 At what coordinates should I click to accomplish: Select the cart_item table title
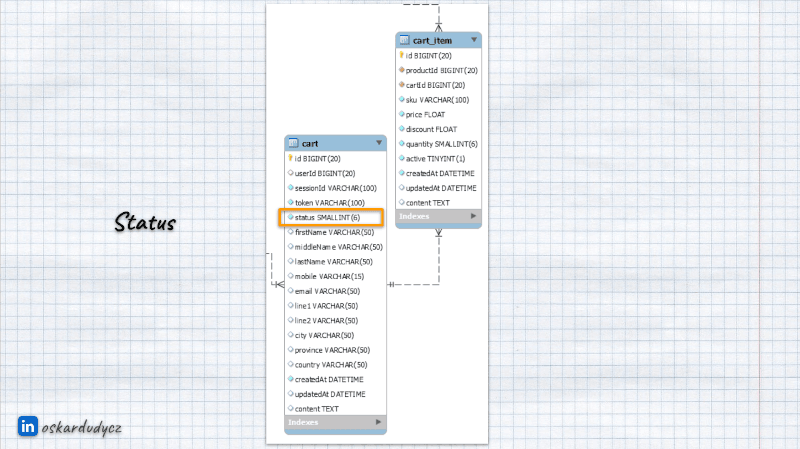coord(432,40)
